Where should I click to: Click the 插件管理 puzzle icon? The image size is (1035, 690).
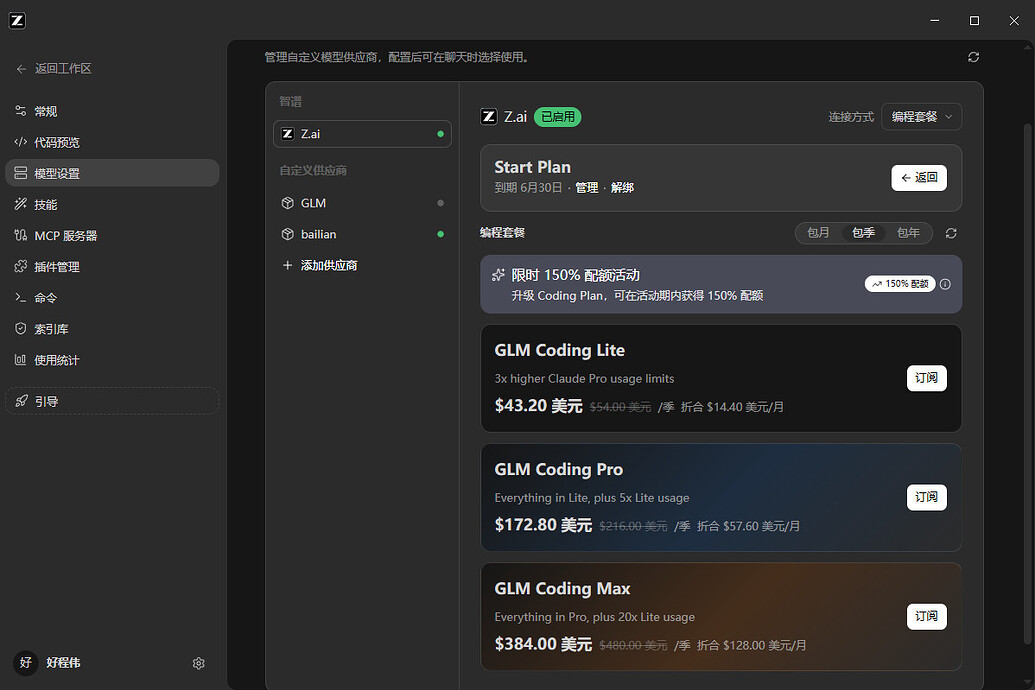pos(20,266)
